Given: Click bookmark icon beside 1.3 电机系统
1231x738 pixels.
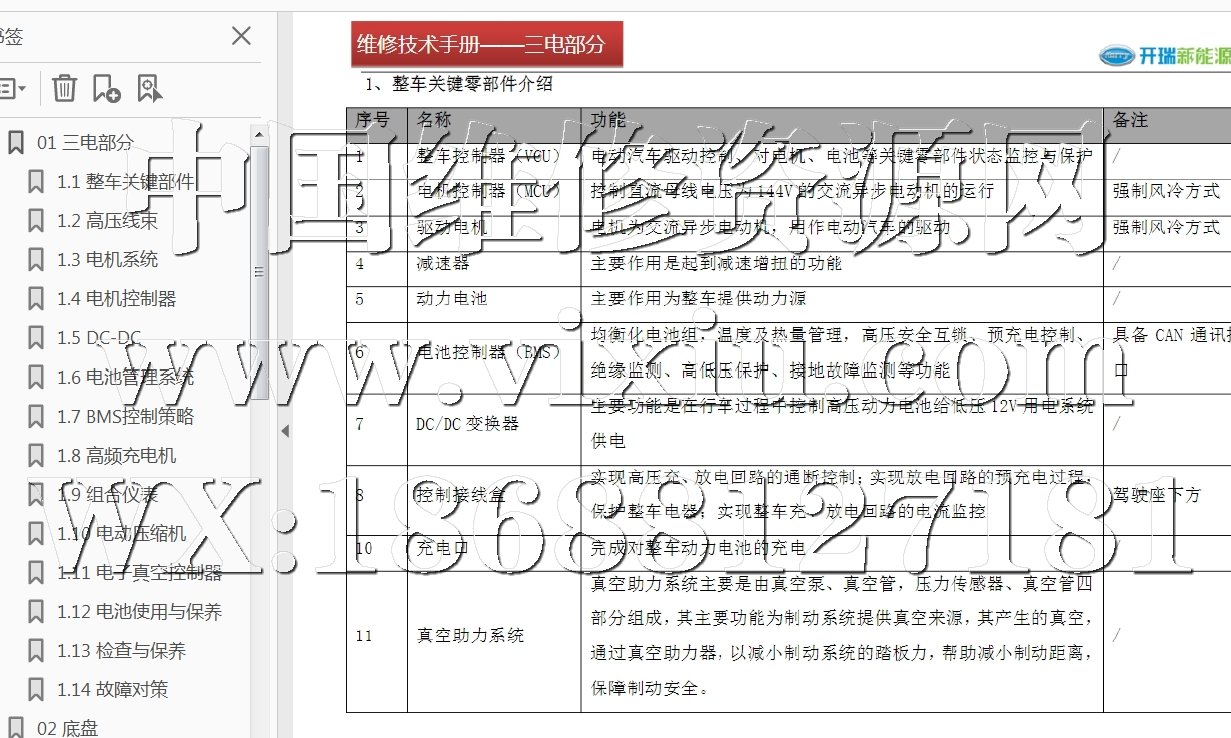Looking at the screenshot, I should click(x=36, y=260).
